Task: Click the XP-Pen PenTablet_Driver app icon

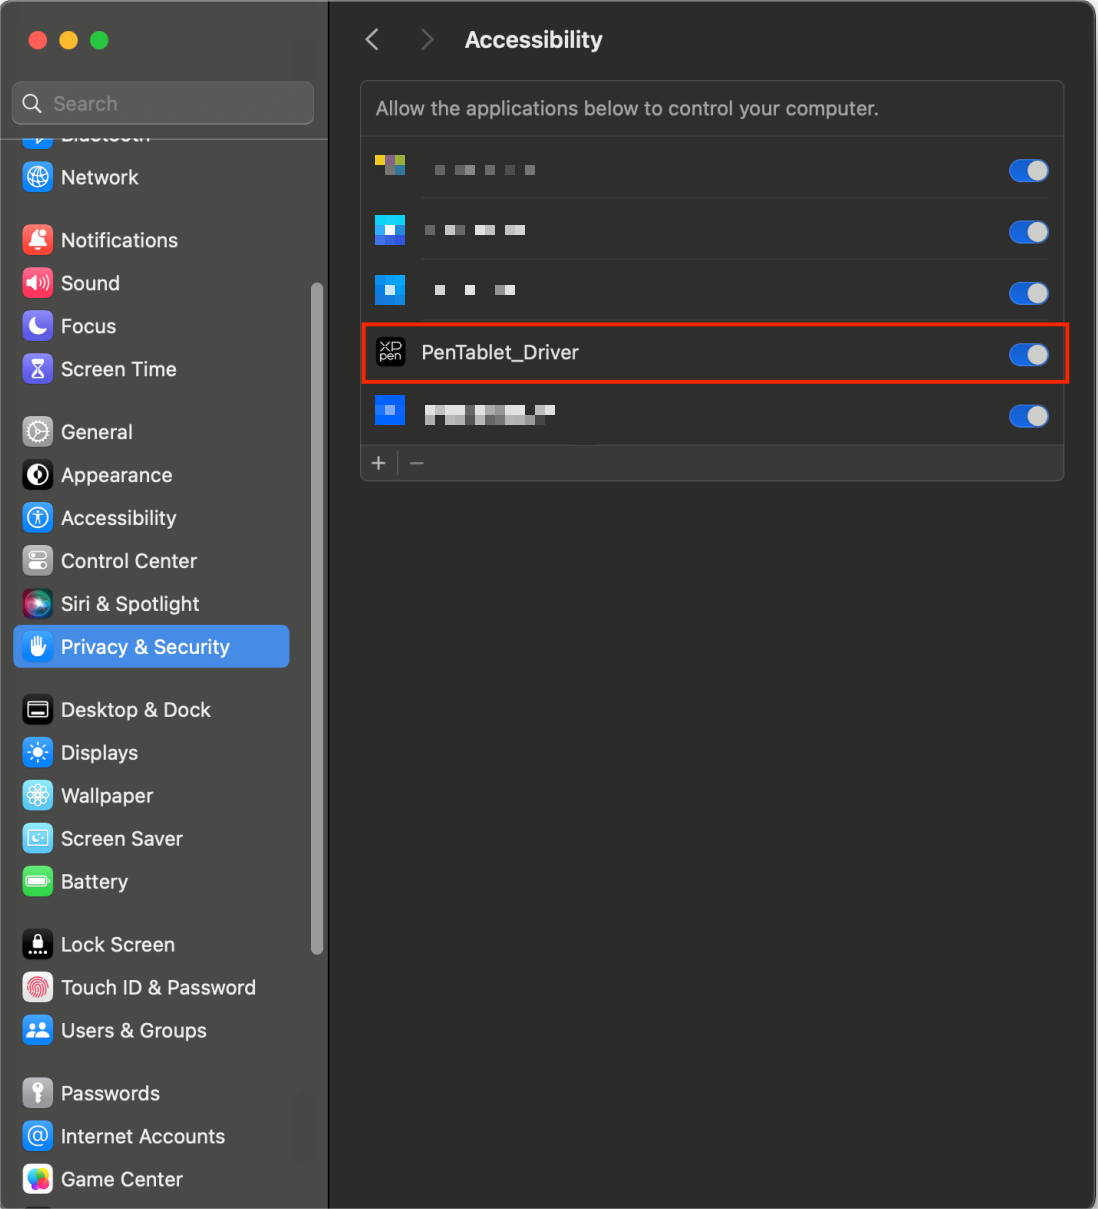Action: pos(390,352)
